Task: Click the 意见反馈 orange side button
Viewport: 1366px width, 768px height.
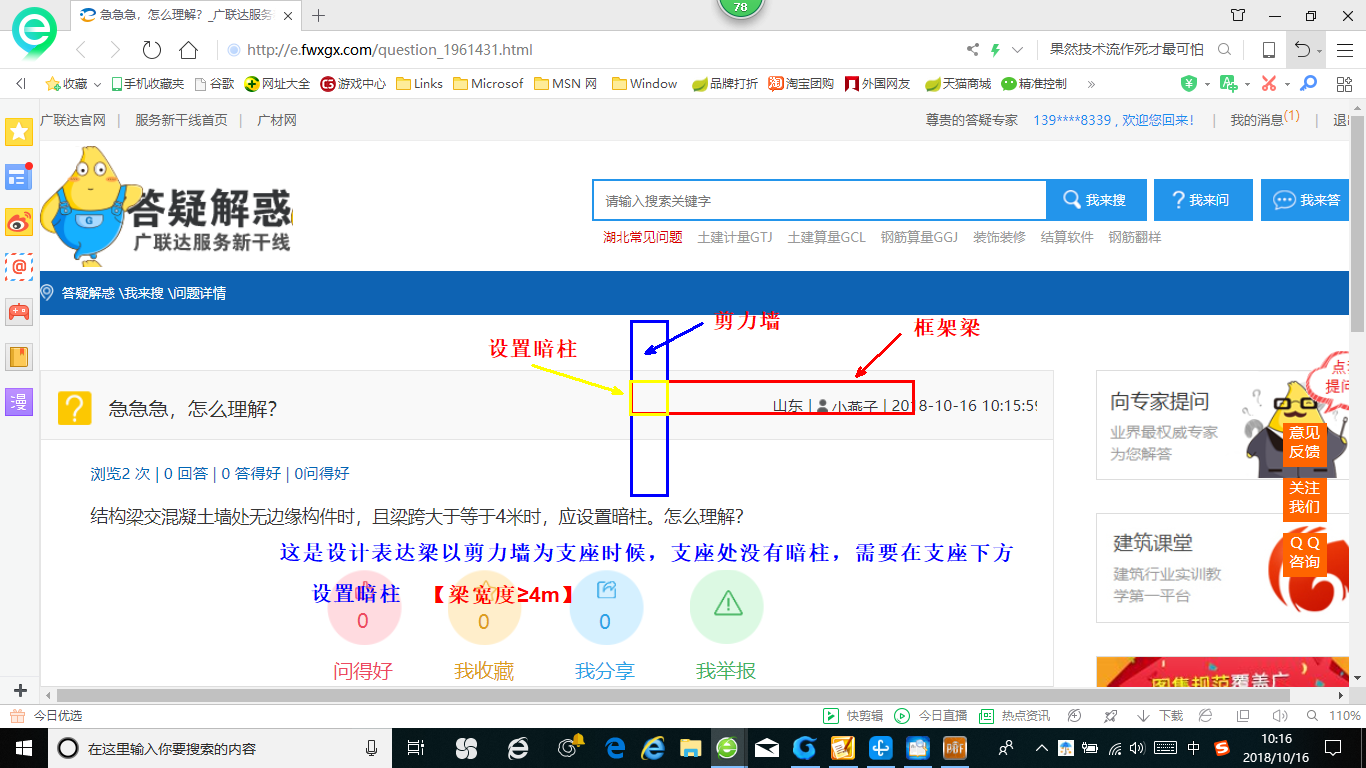Action: click(1303, 443)
